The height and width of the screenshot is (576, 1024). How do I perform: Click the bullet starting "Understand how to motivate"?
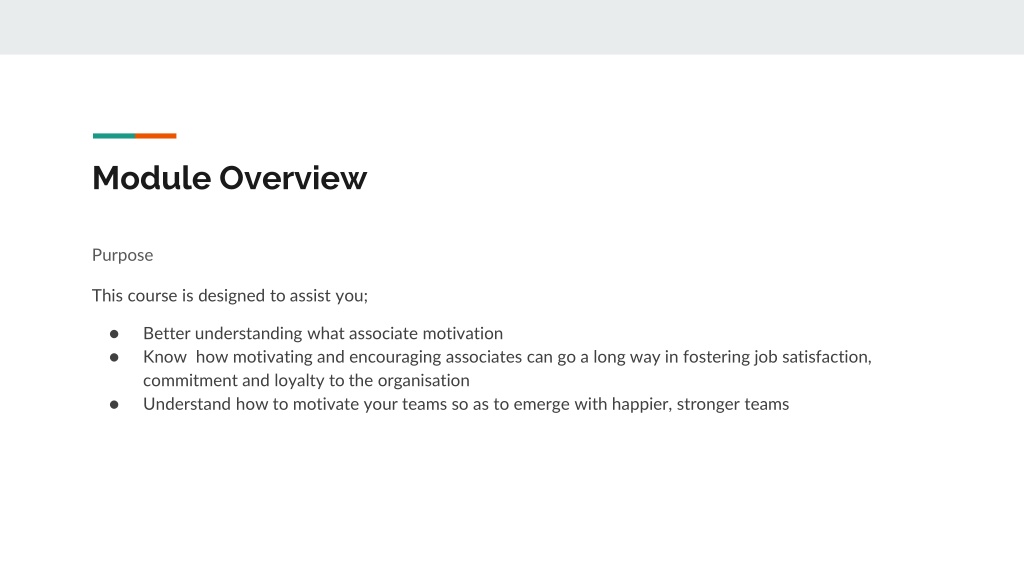(x=466, y=404)
